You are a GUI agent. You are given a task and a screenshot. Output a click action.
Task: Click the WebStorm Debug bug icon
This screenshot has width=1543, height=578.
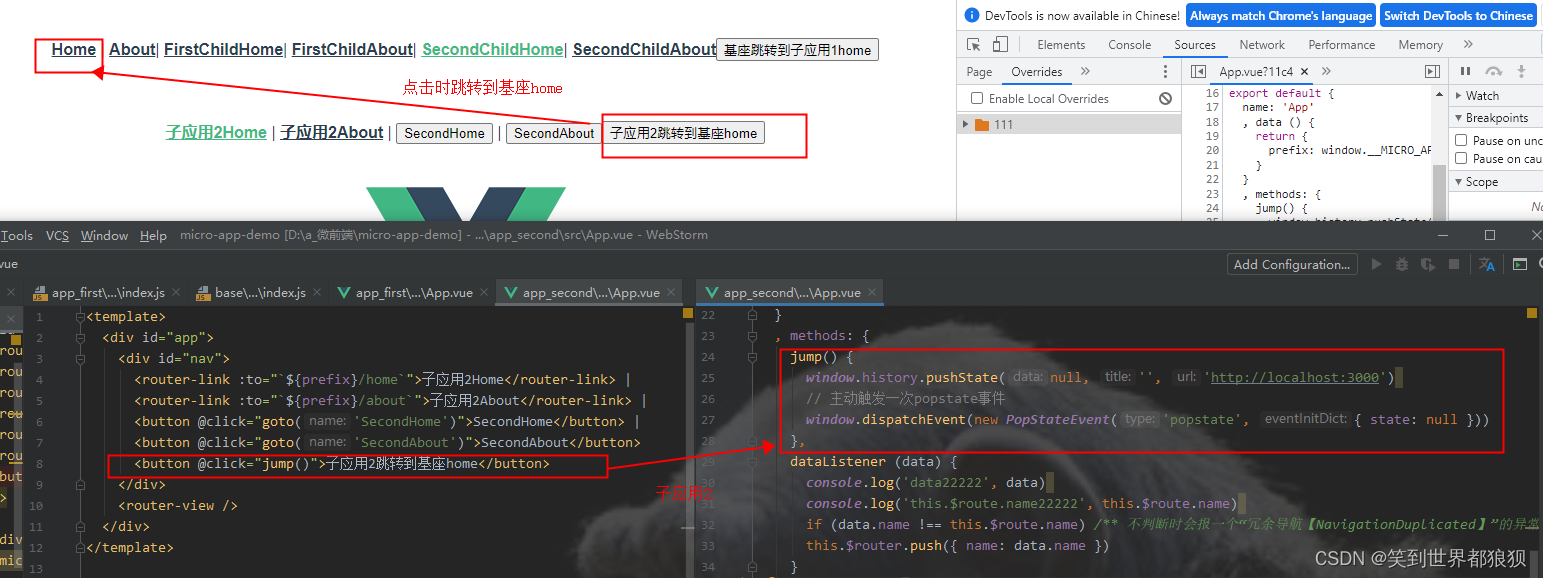(x=1402, y=264)
